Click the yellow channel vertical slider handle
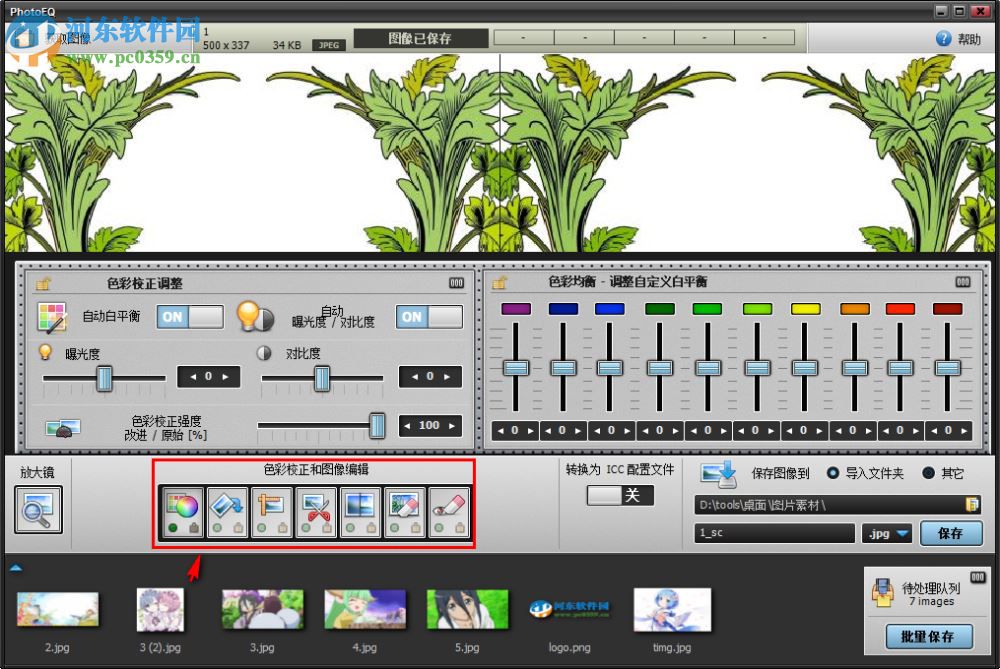Screen dimensions: 1000x669 coord(804,367)
